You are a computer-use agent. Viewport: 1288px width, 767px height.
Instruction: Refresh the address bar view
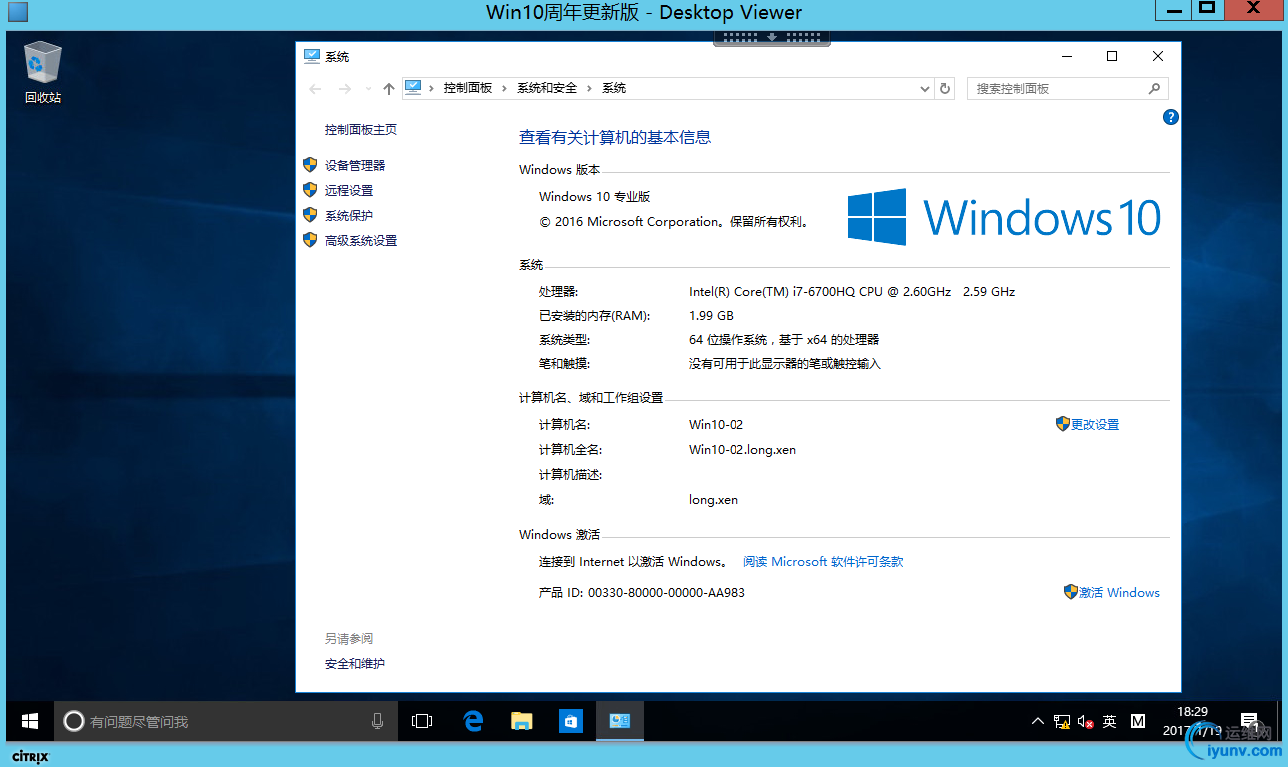point(945,88)
